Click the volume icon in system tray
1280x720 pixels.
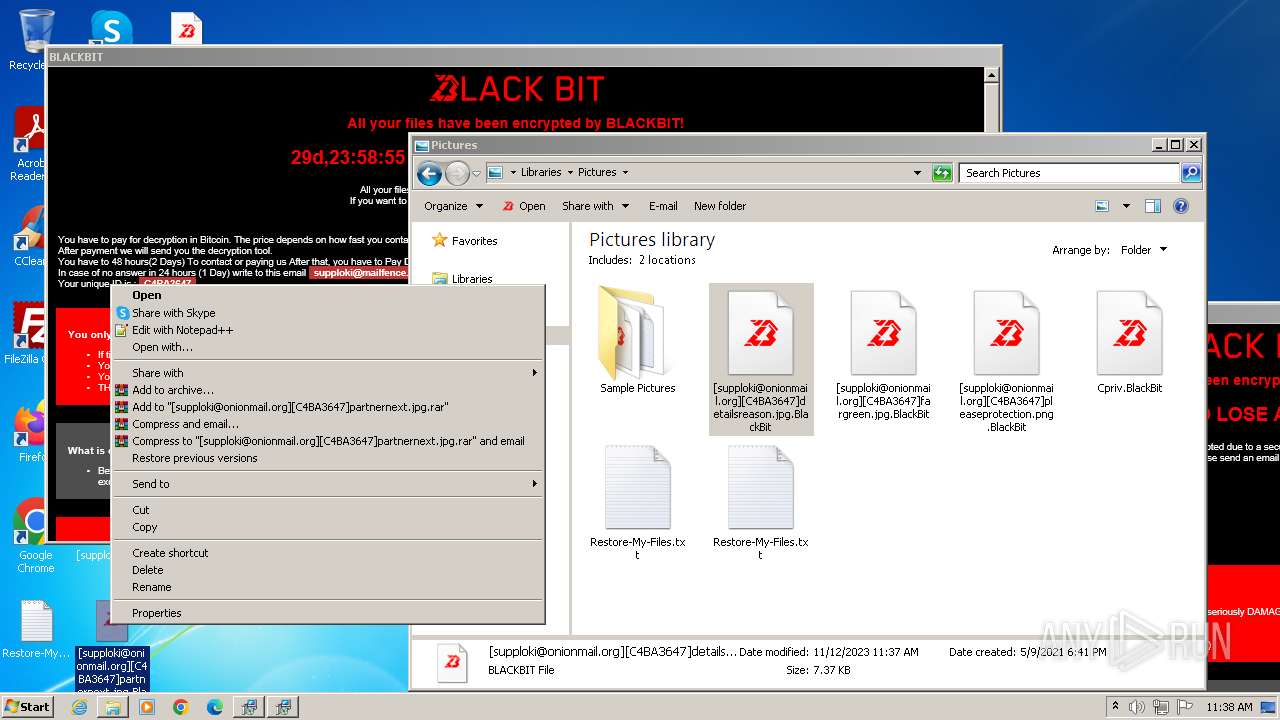point(1137,707)
